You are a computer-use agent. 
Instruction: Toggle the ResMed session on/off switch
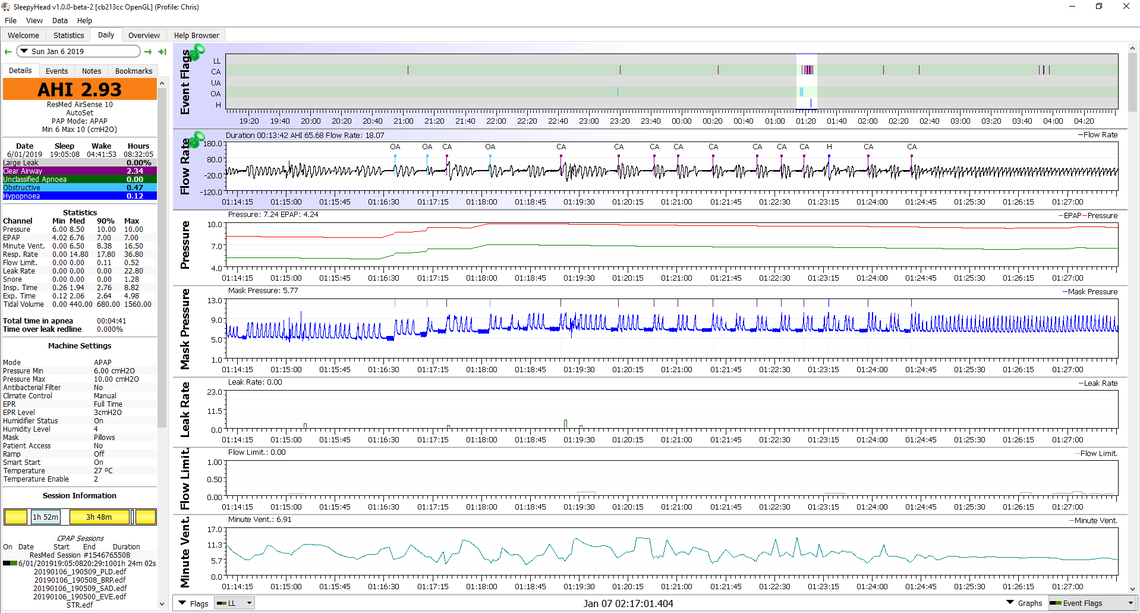point(9,563)
